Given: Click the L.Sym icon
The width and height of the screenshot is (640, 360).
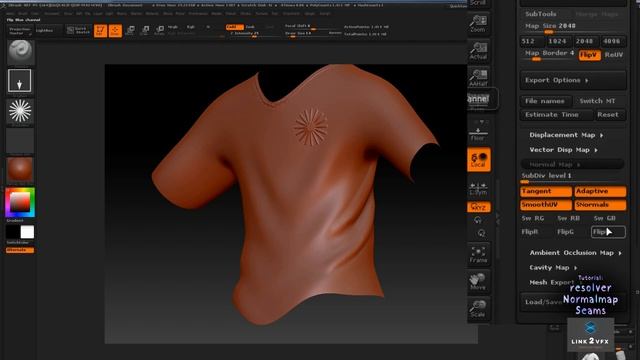Looking at the screenshot, I should (x=478, y=189).
